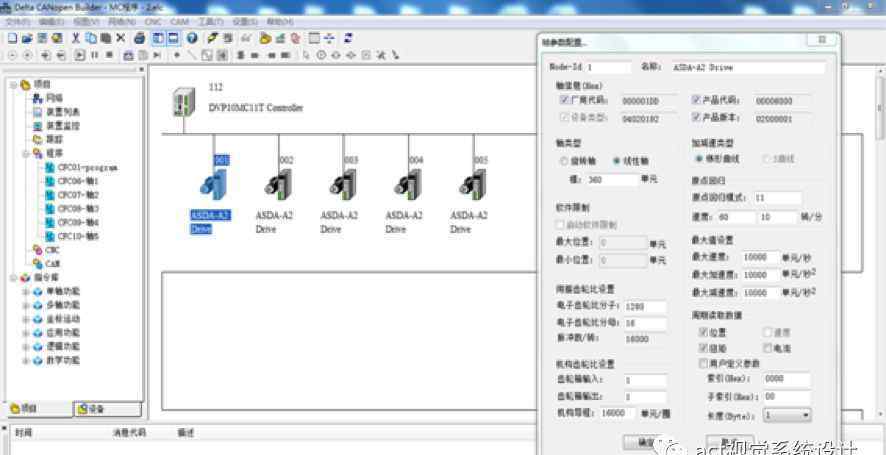Viewport: 886px width, 455px height.
Task: Open the 网络(N) menu
Action: pyautogui.click(x=121, y=21)
